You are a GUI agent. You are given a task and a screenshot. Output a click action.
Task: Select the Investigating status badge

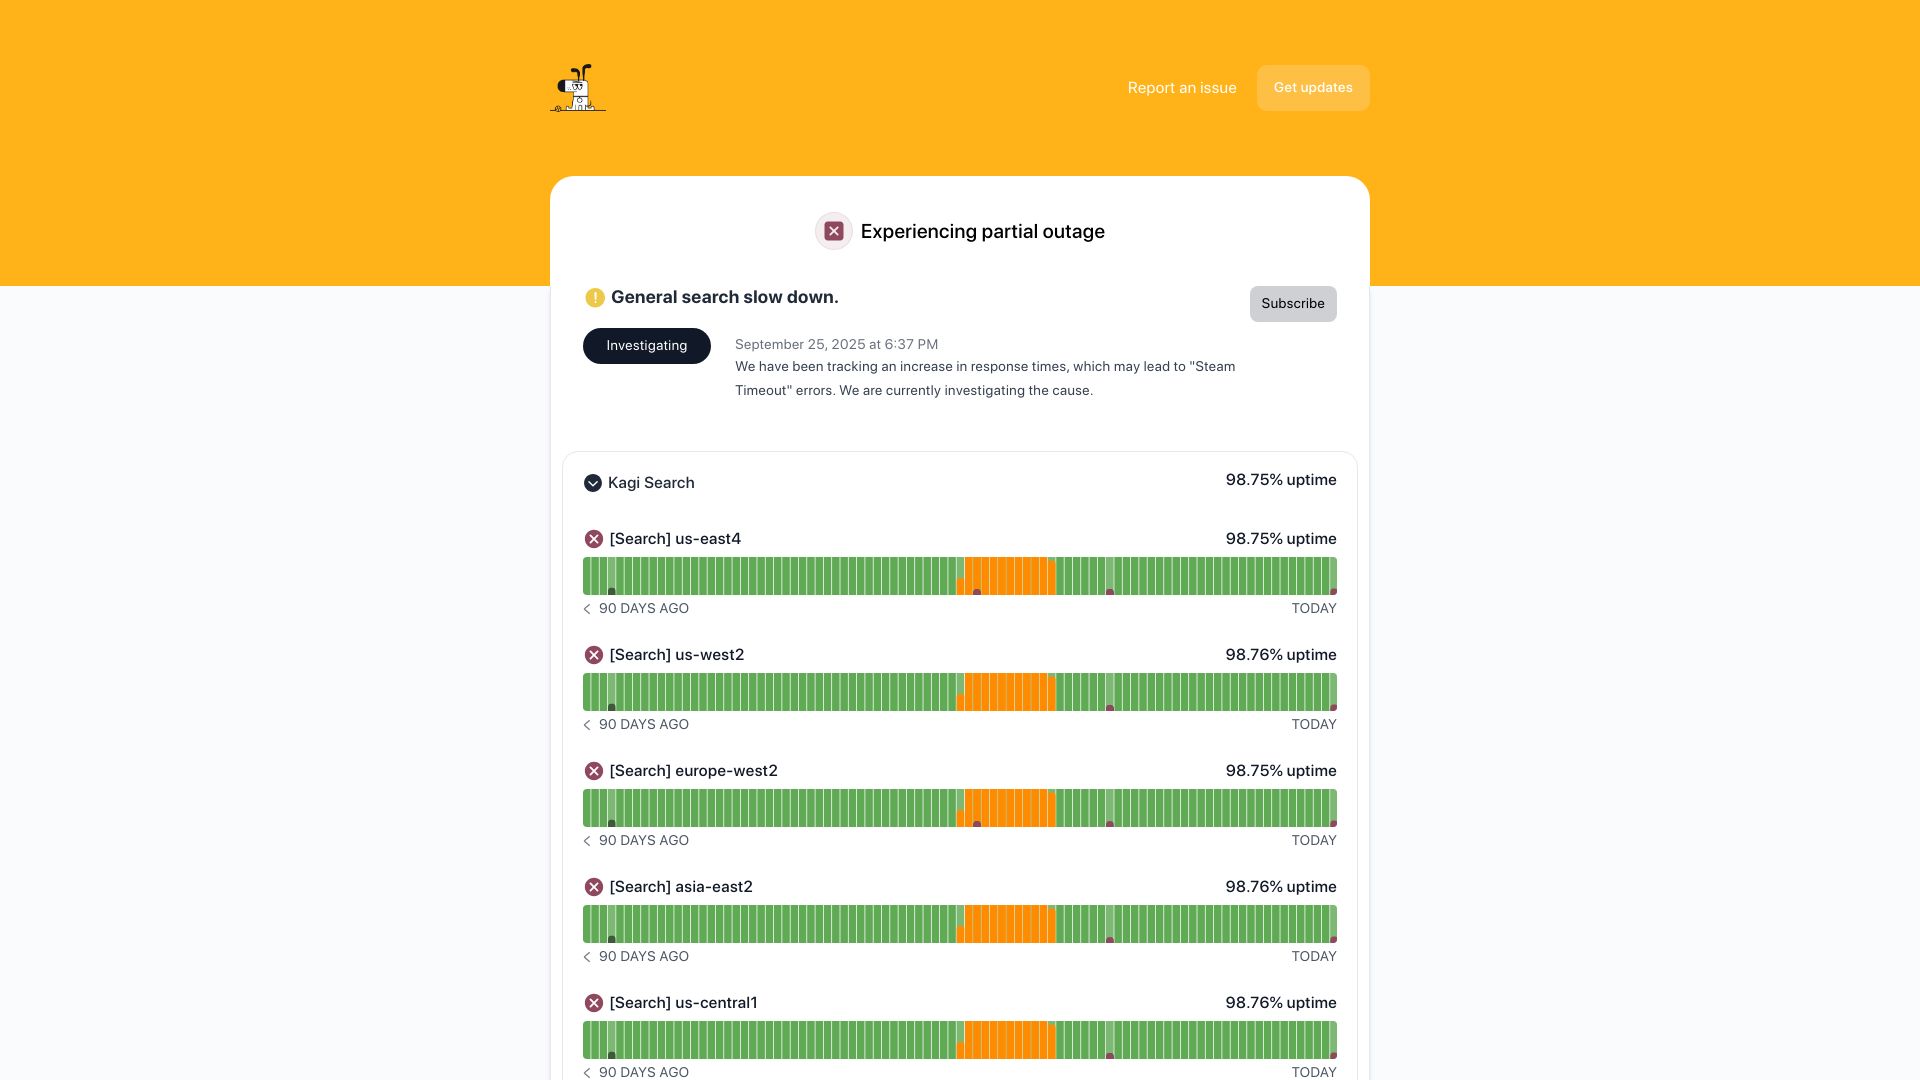[647, 346]
